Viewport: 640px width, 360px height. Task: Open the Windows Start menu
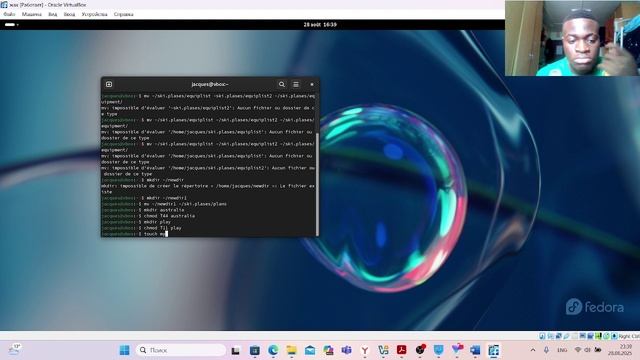pyautogui.click(x=124, y=350)
